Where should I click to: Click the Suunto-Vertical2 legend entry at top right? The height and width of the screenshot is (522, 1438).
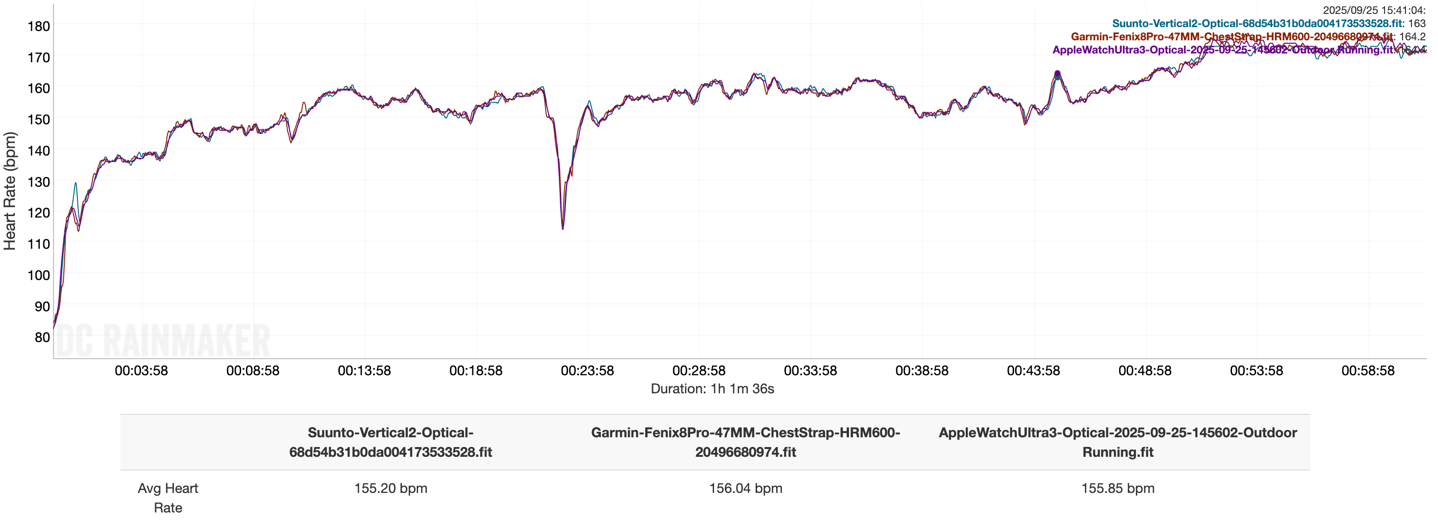tap(1258, 23)
